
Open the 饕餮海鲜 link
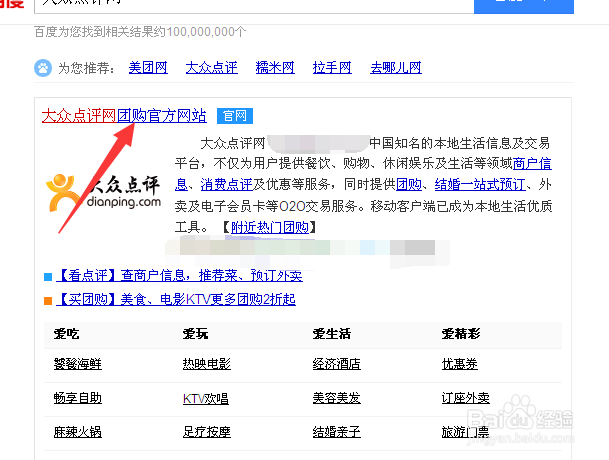coord(78,364)
